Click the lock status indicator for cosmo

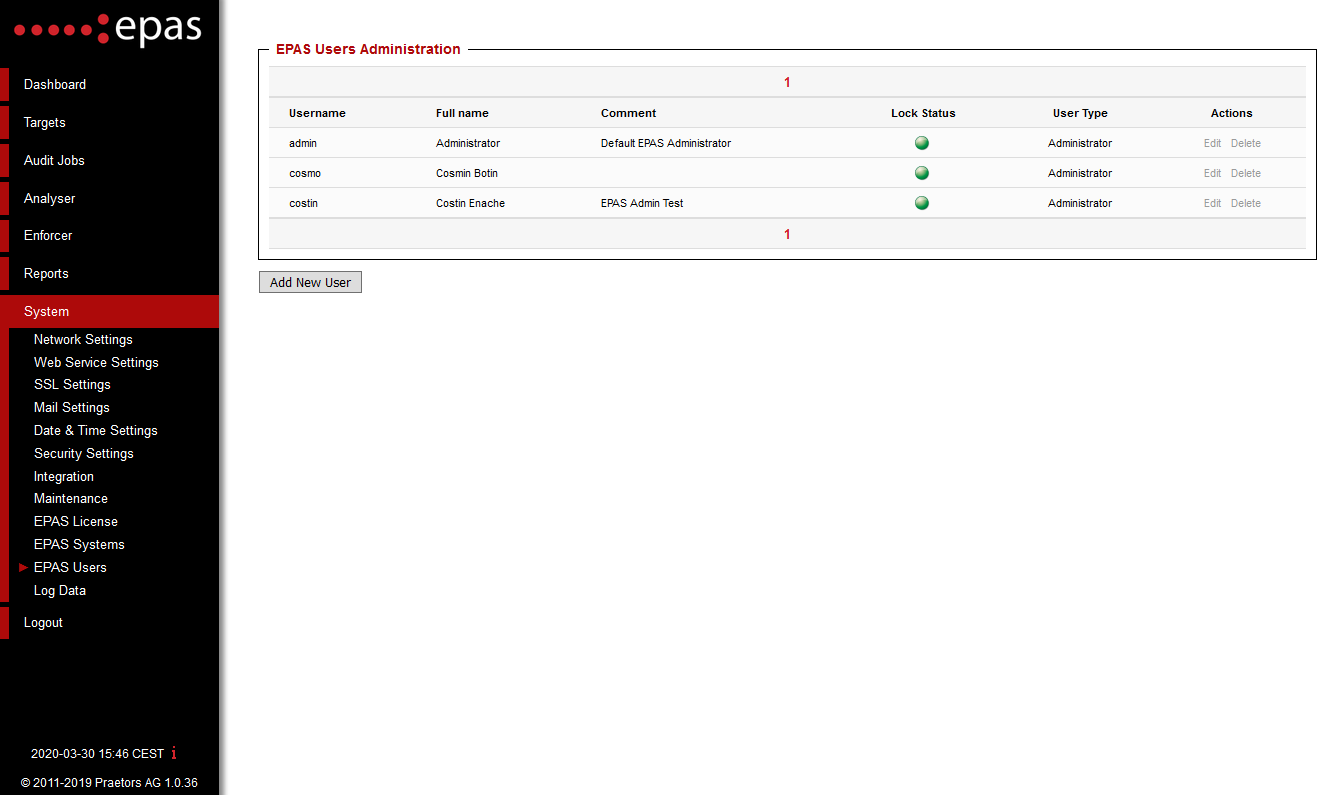pos(921,173)
